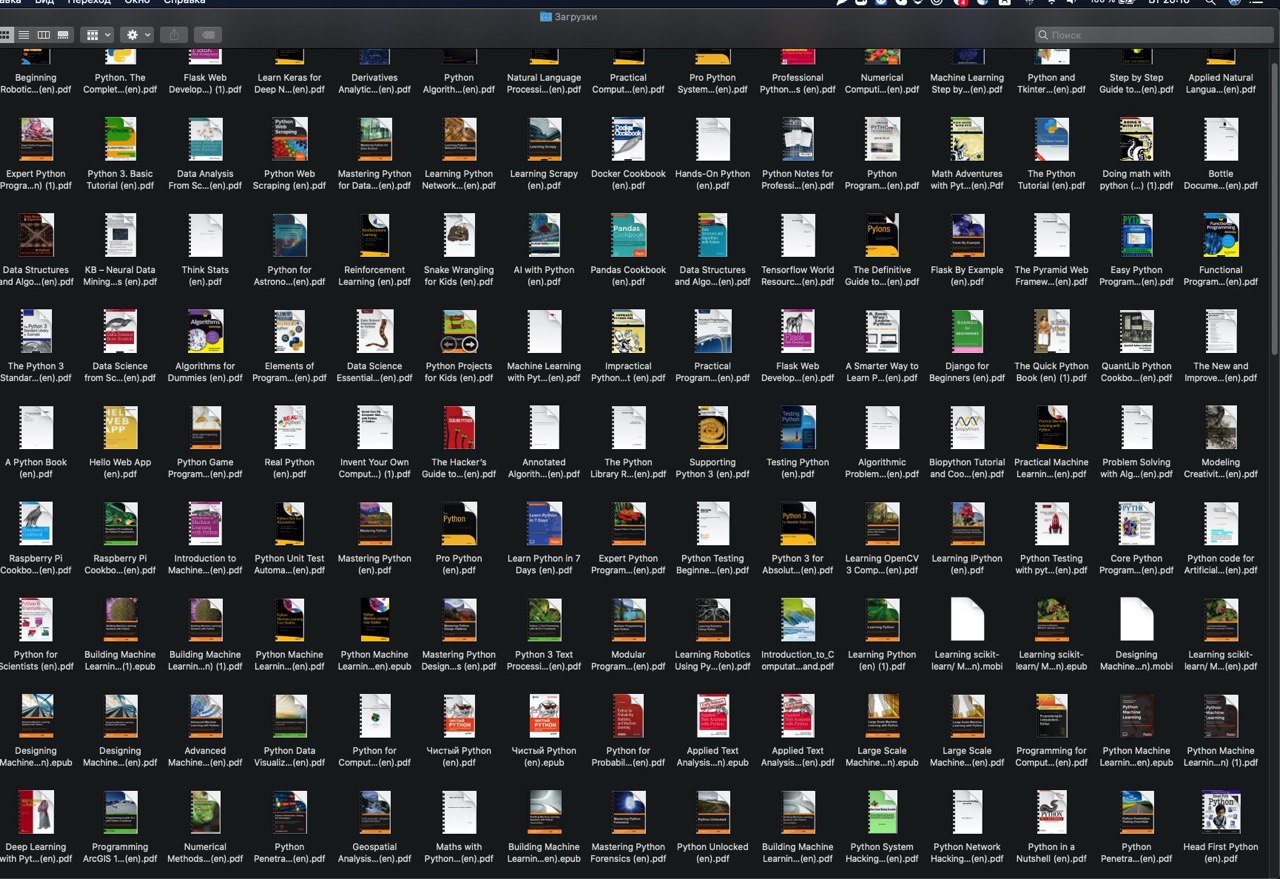This screenshot has height=879, width=1280.
Task: Select Django for Beginners file icon
Action: click(967, 332)
